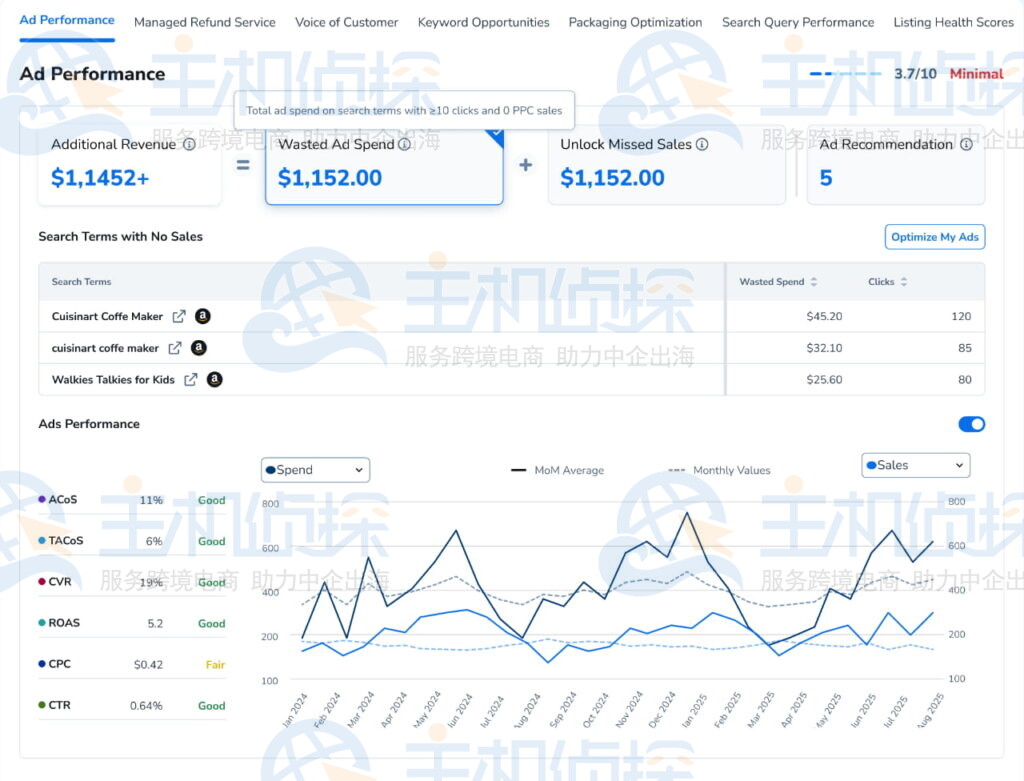Open the Keyword Opportunities tab
Screen dimensions: 1024x781
(x=483, y=22)
